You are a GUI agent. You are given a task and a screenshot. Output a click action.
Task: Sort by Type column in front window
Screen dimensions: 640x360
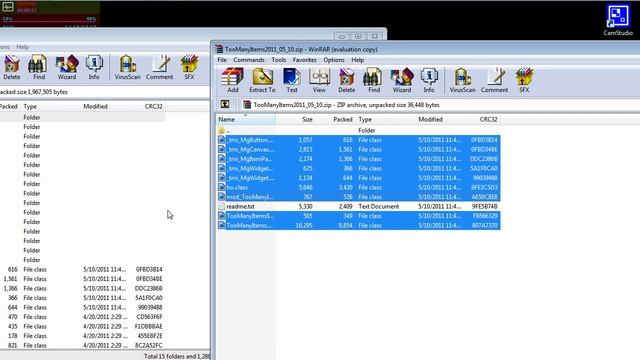pyautogui.click(x=385, y=119)
